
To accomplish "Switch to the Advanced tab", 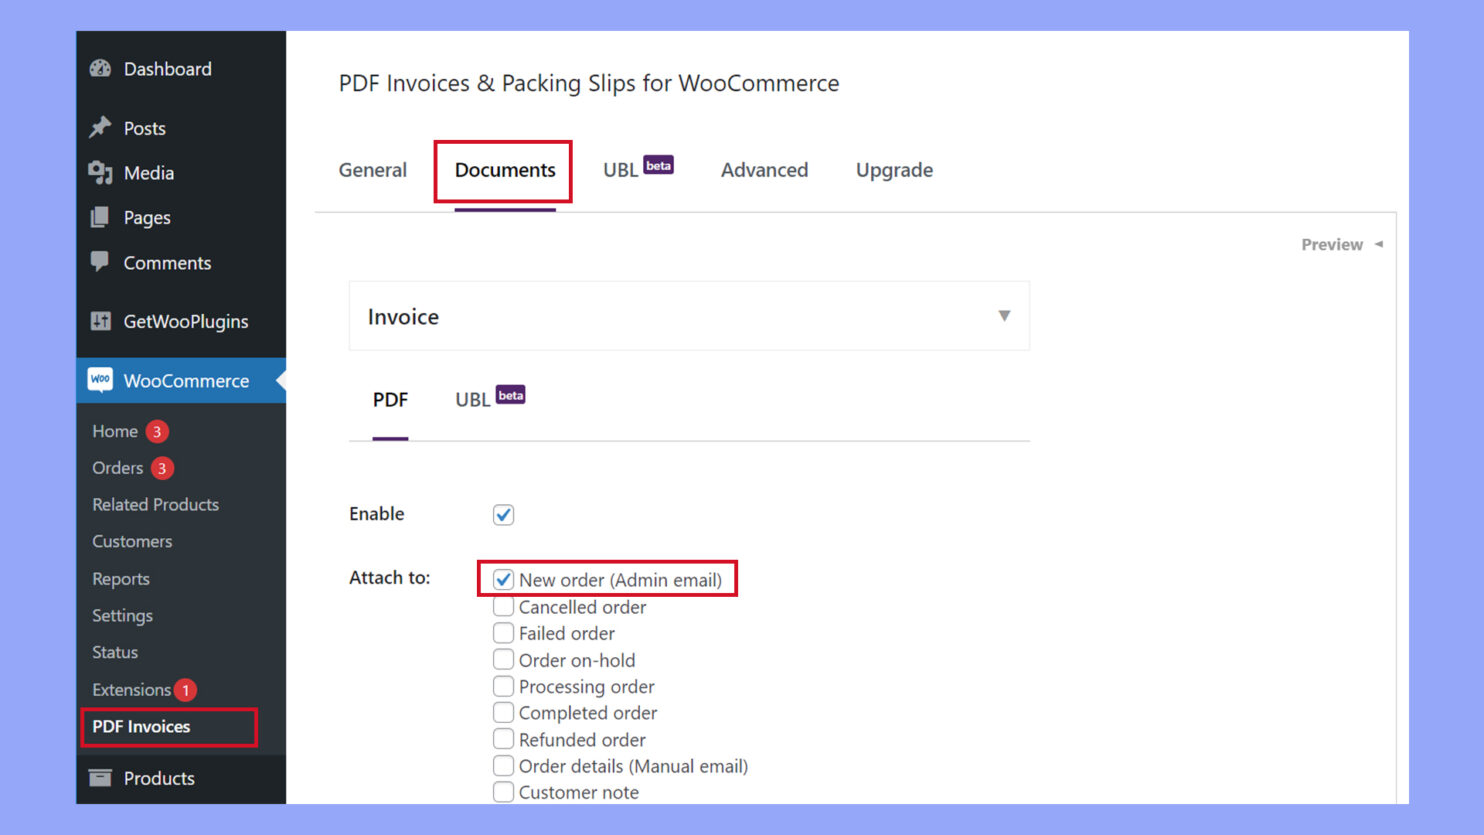I will tap(764, 170).
